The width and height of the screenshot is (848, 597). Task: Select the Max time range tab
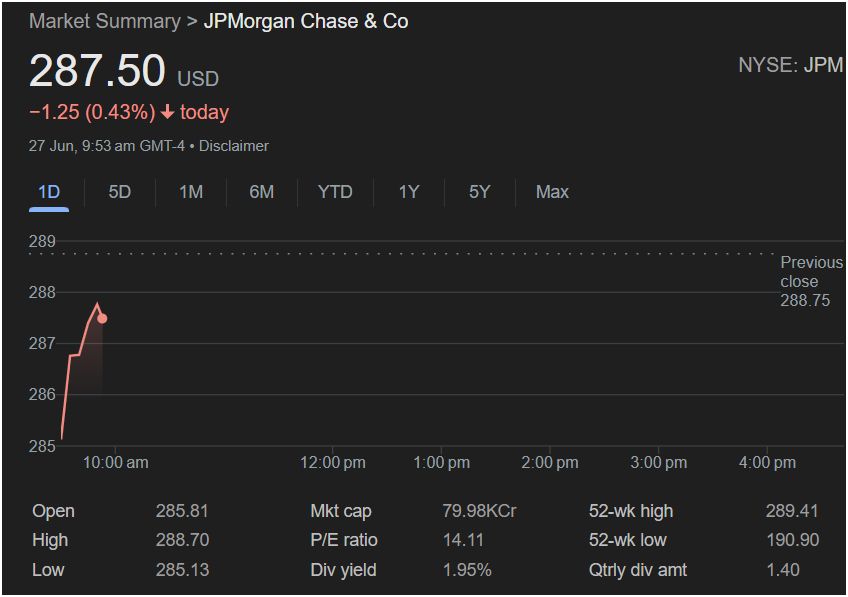pos(552,192)
